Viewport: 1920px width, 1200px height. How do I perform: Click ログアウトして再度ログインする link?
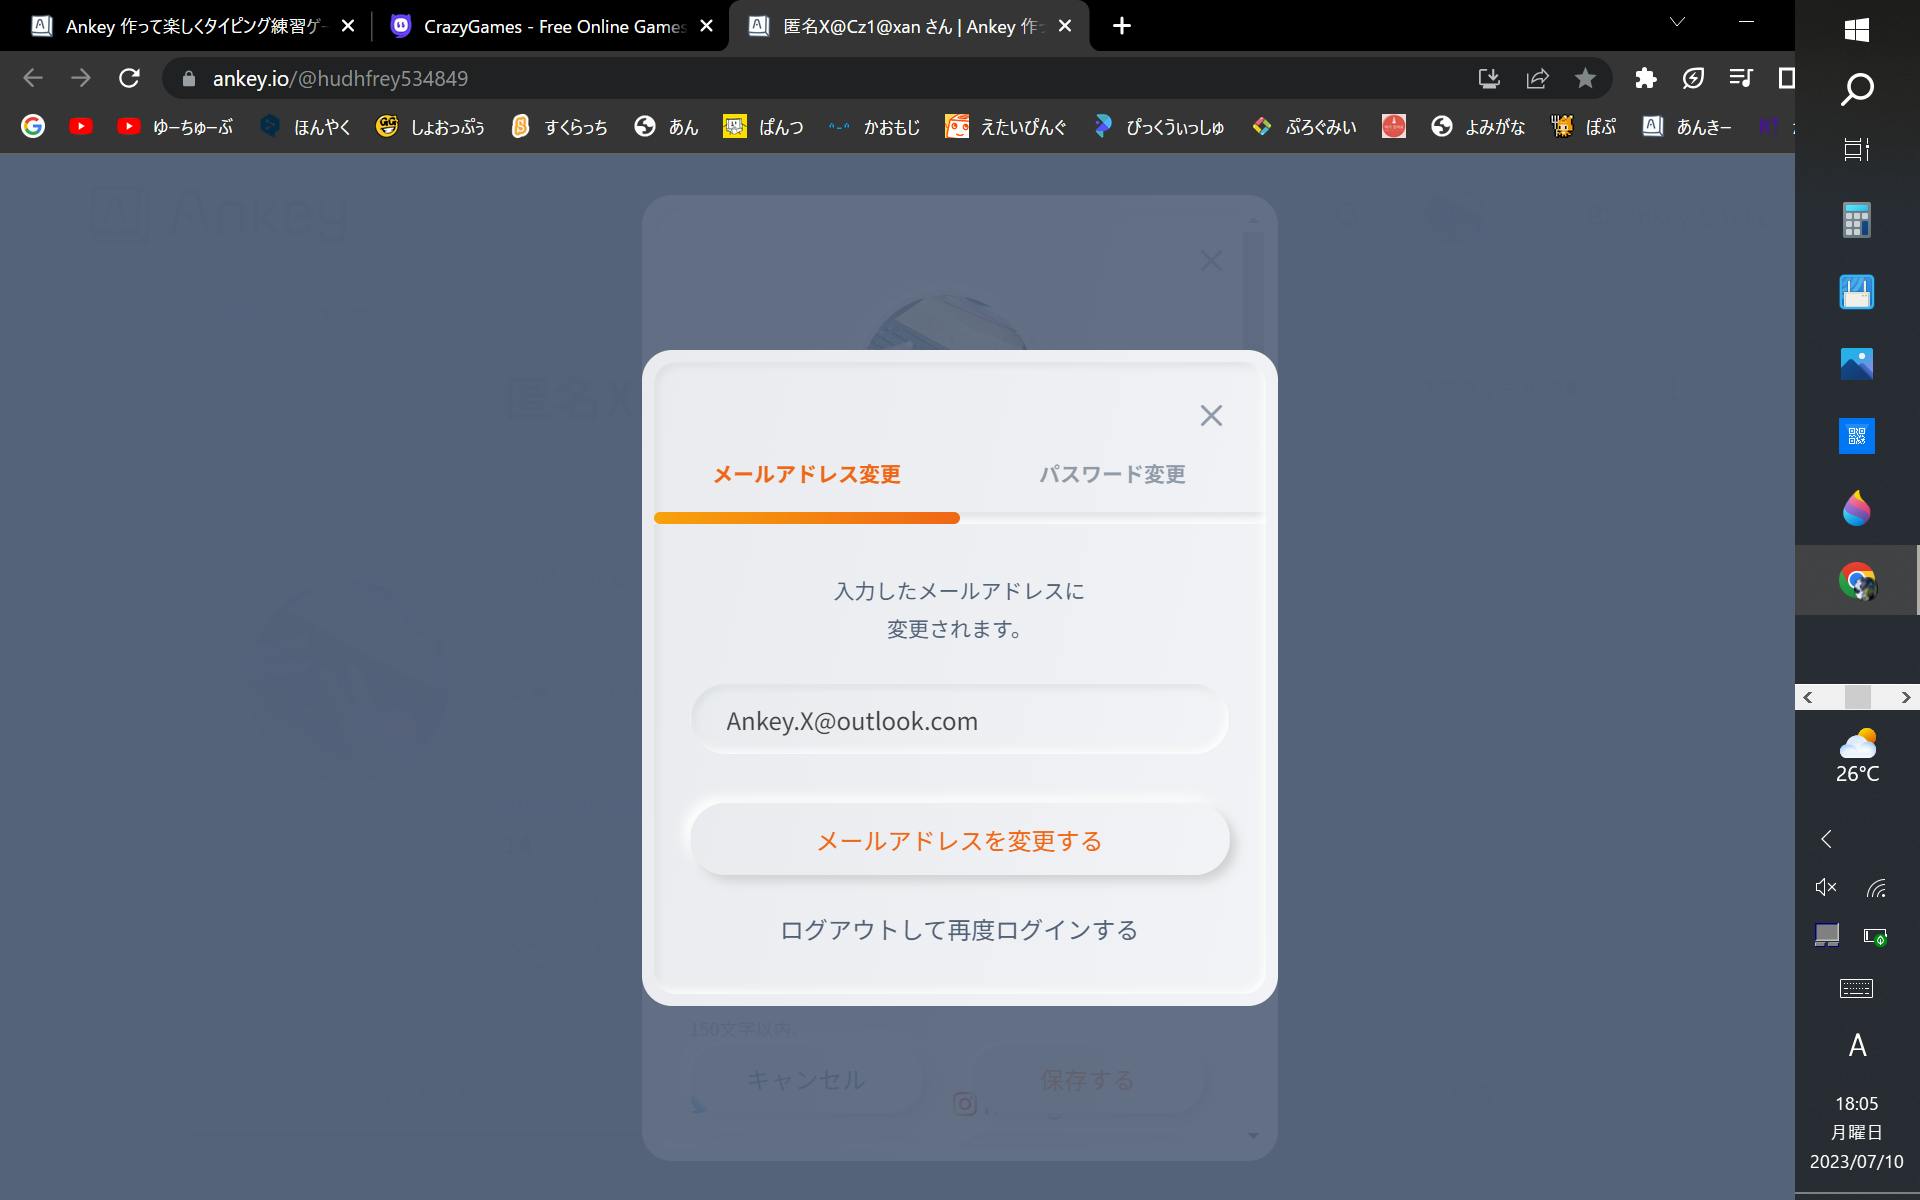tap(959, 930)
